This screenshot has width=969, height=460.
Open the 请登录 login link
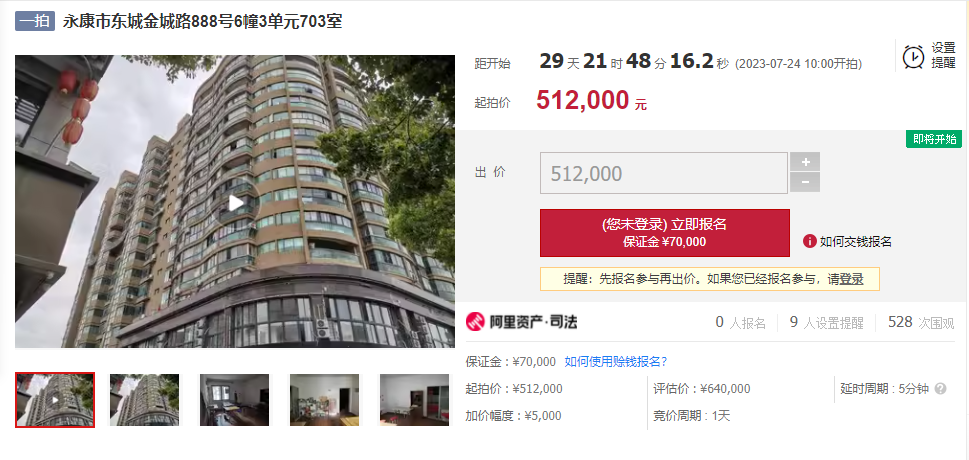click(845, 279)
